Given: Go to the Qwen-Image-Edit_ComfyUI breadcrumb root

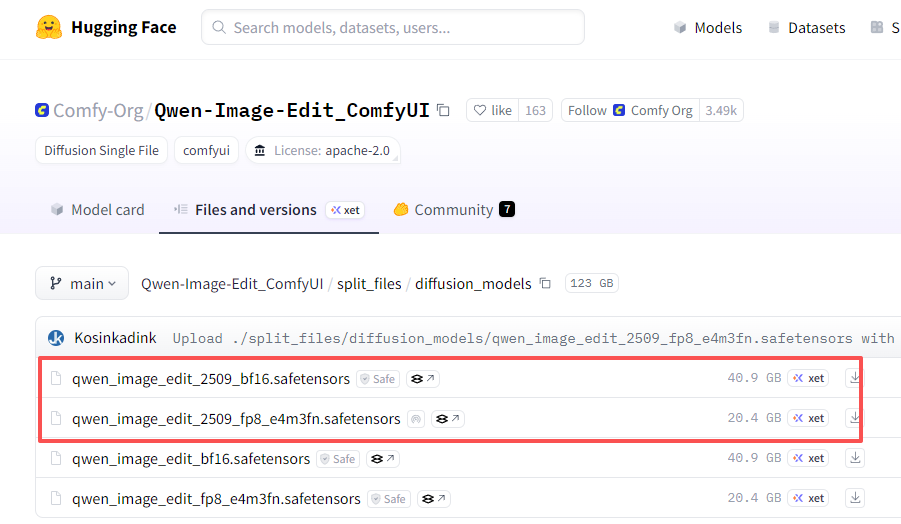Looking at the screenshot, I should (232, 284).
